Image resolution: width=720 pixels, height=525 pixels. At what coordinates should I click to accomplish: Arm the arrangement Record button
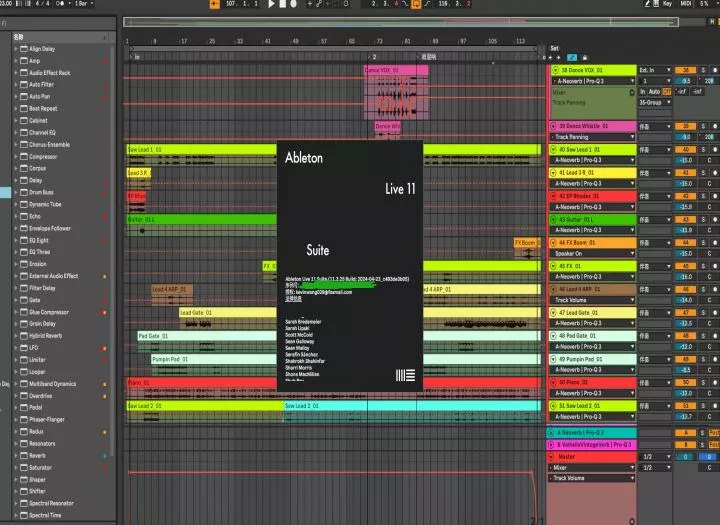pyautogui.click(x=294, y=4)
